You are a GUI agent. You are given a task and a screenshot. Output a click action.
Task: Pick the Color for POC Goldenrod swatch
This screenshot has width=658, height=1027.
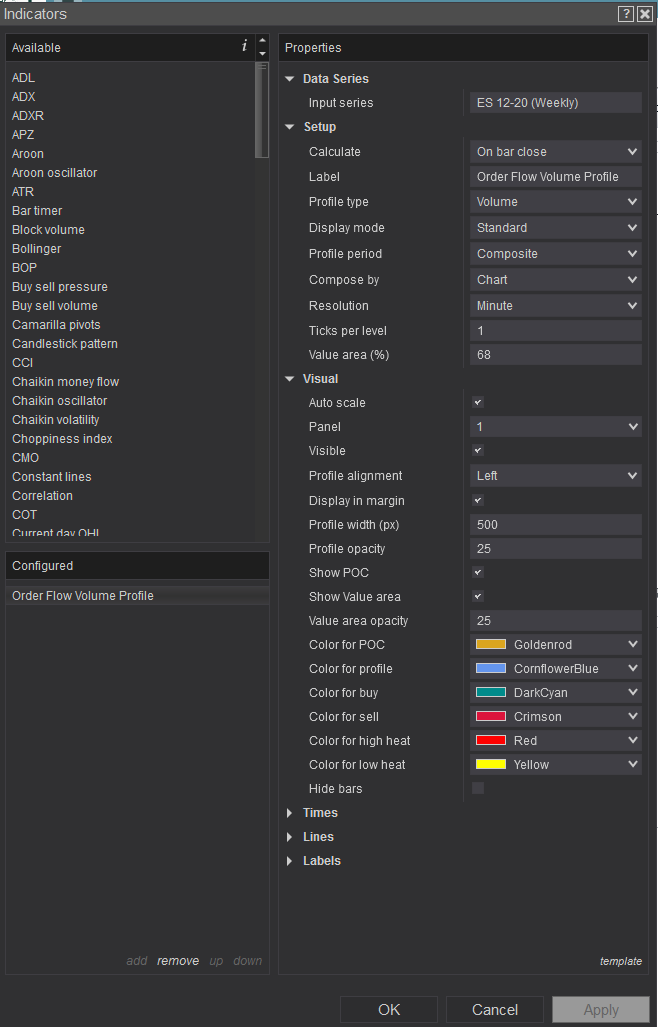(x=491, y=645)
